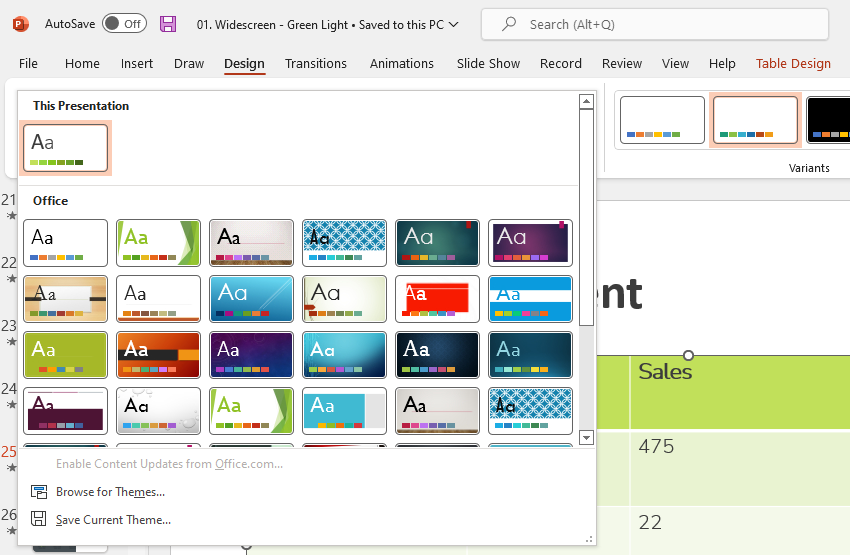Switch to the Table Design tab
This screenshot has width=850, height=555.
tap(793, 63)
